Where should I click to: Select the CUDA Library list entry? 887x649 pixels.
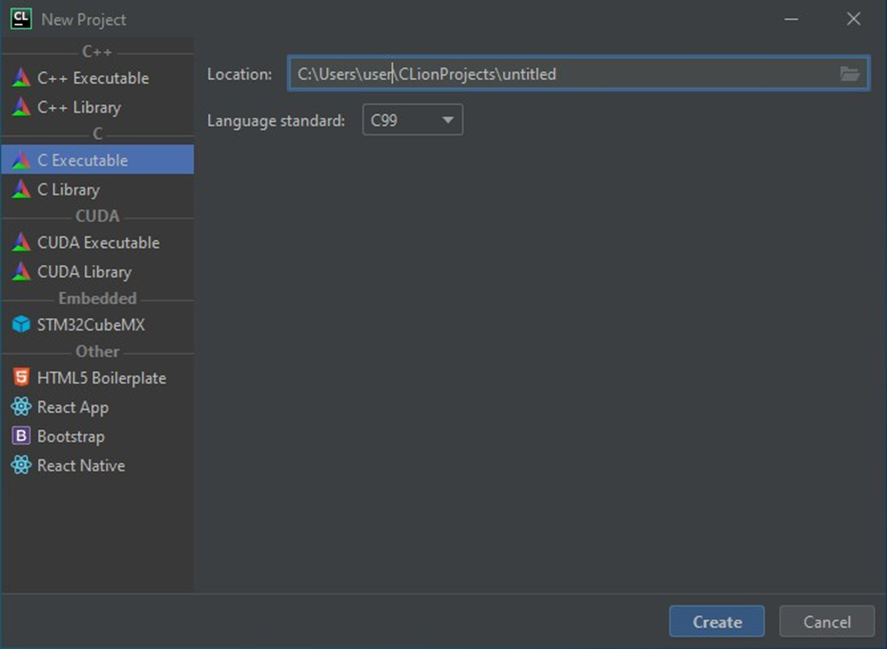97,272
